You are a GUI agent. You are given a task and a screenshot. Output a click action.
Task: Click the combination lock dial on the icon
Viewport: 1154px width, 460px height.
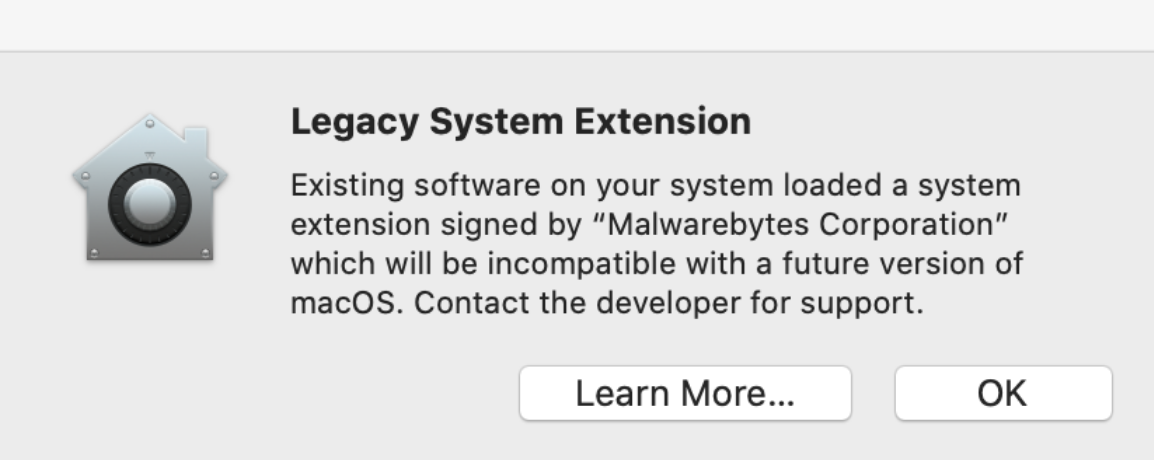click(150, 204)
